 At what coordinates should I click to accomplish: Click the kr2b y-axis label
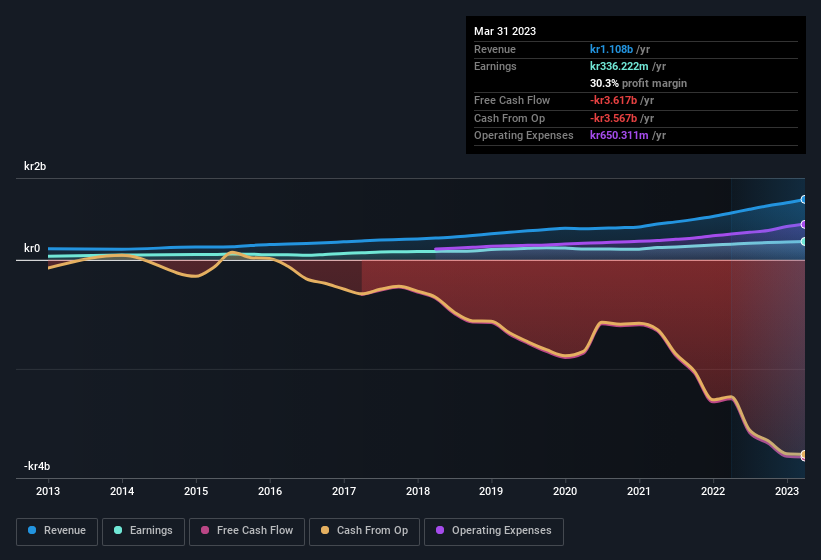pos(37,166)
